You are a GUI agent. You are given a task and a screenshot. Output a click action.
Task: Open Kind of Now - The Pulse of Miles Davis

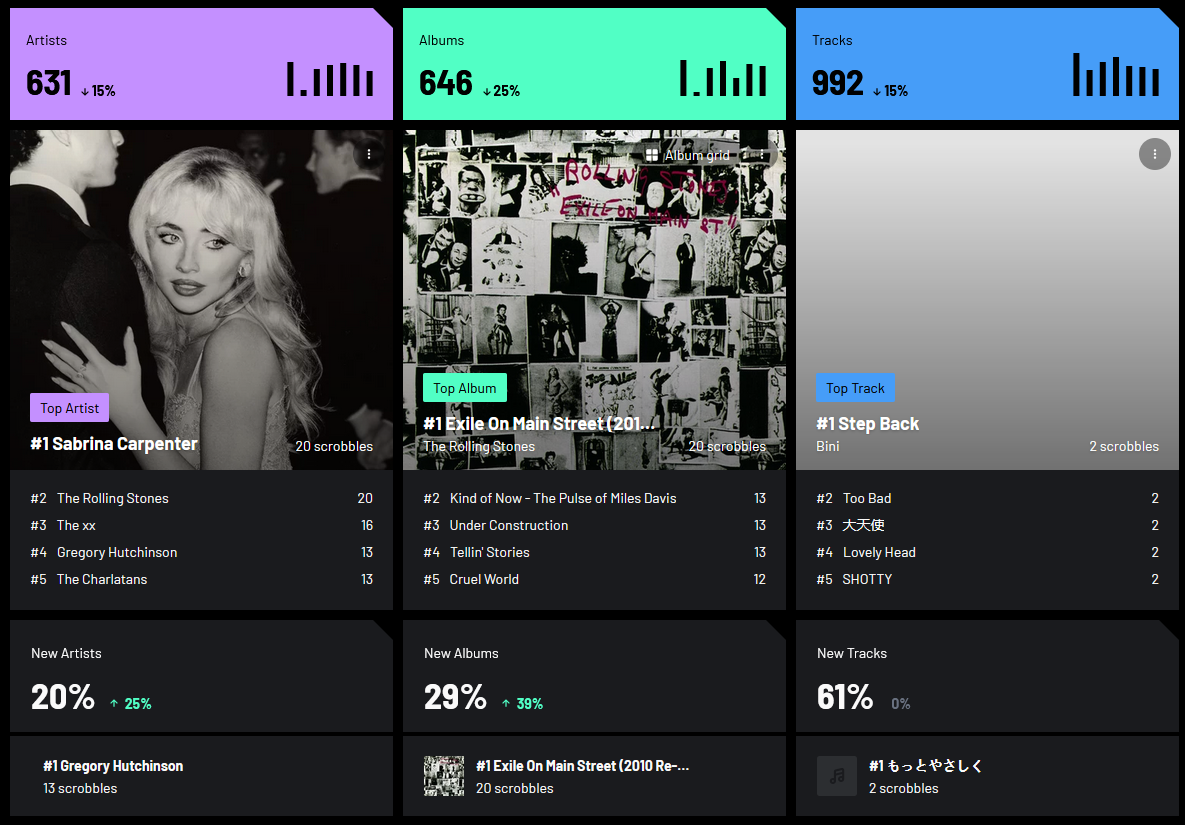(563, 498)
